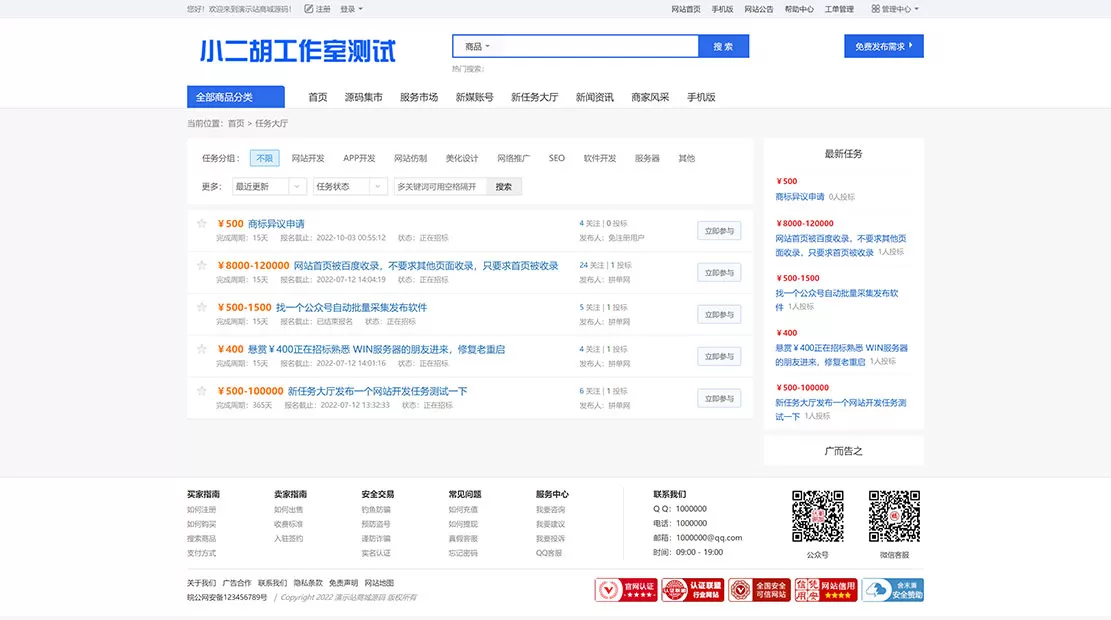Viewport: 1111px width, 620px height.
Task: Open 服务市场 nav item
Action: (x=419, y=97)
